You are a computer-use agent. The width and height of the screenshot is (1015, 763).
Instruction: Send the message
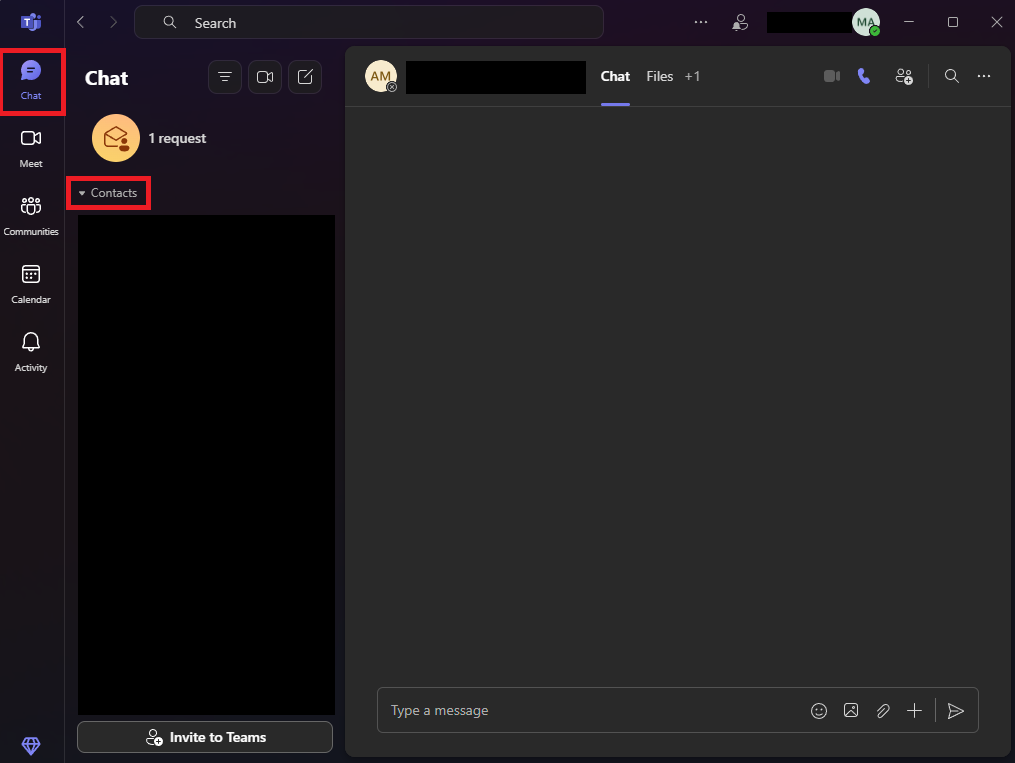tap(955, 711)
